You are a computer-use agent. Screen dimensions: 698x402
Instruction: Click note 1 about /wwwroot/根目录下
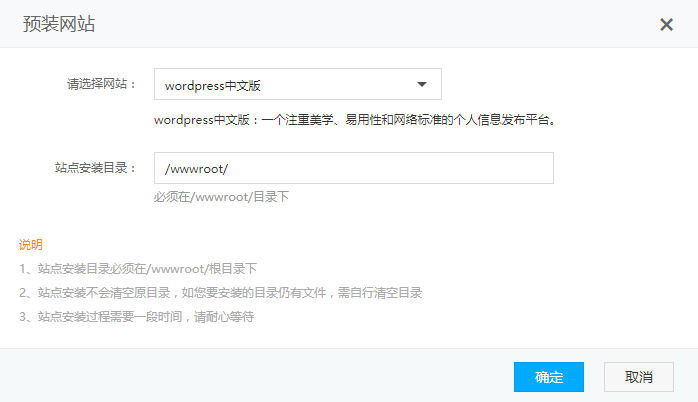click(x=138, y=269)
